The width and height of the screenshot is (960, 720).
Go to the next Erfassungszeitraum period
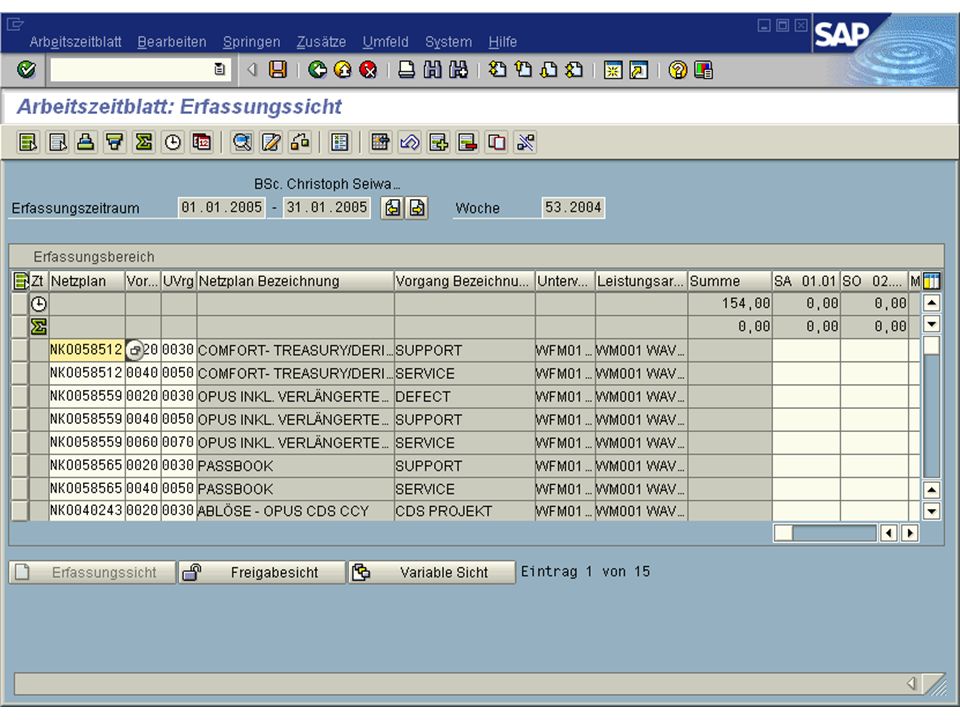(417, 208)
